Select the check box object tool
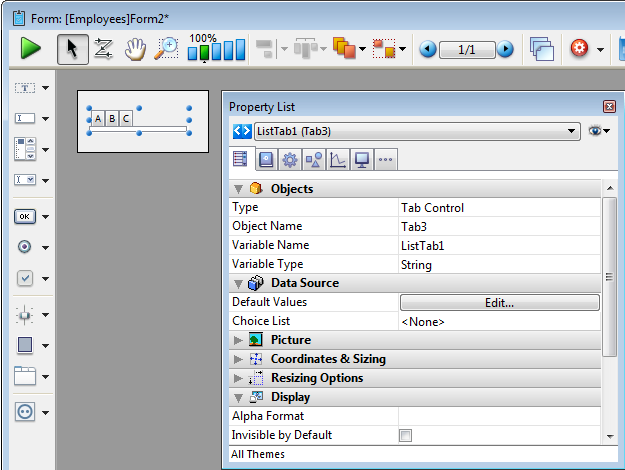Screen dimensions: 625x470 pos(25,278)
